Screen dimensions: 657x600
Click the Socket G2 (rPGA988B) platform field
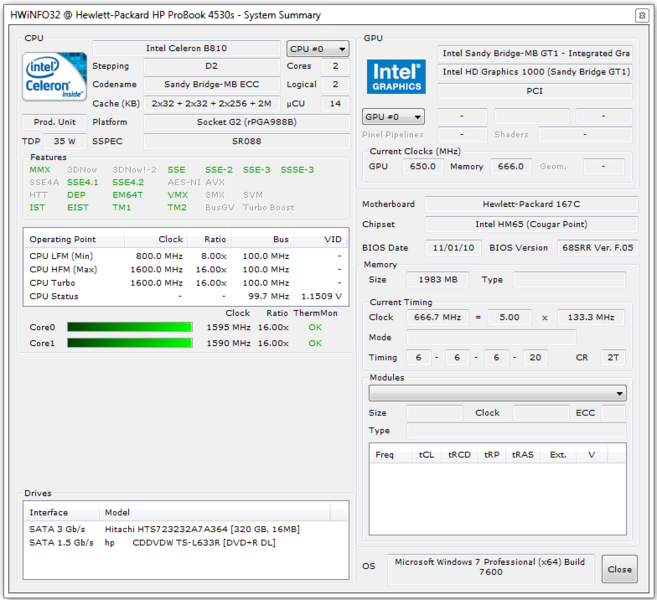click(247, 122)
